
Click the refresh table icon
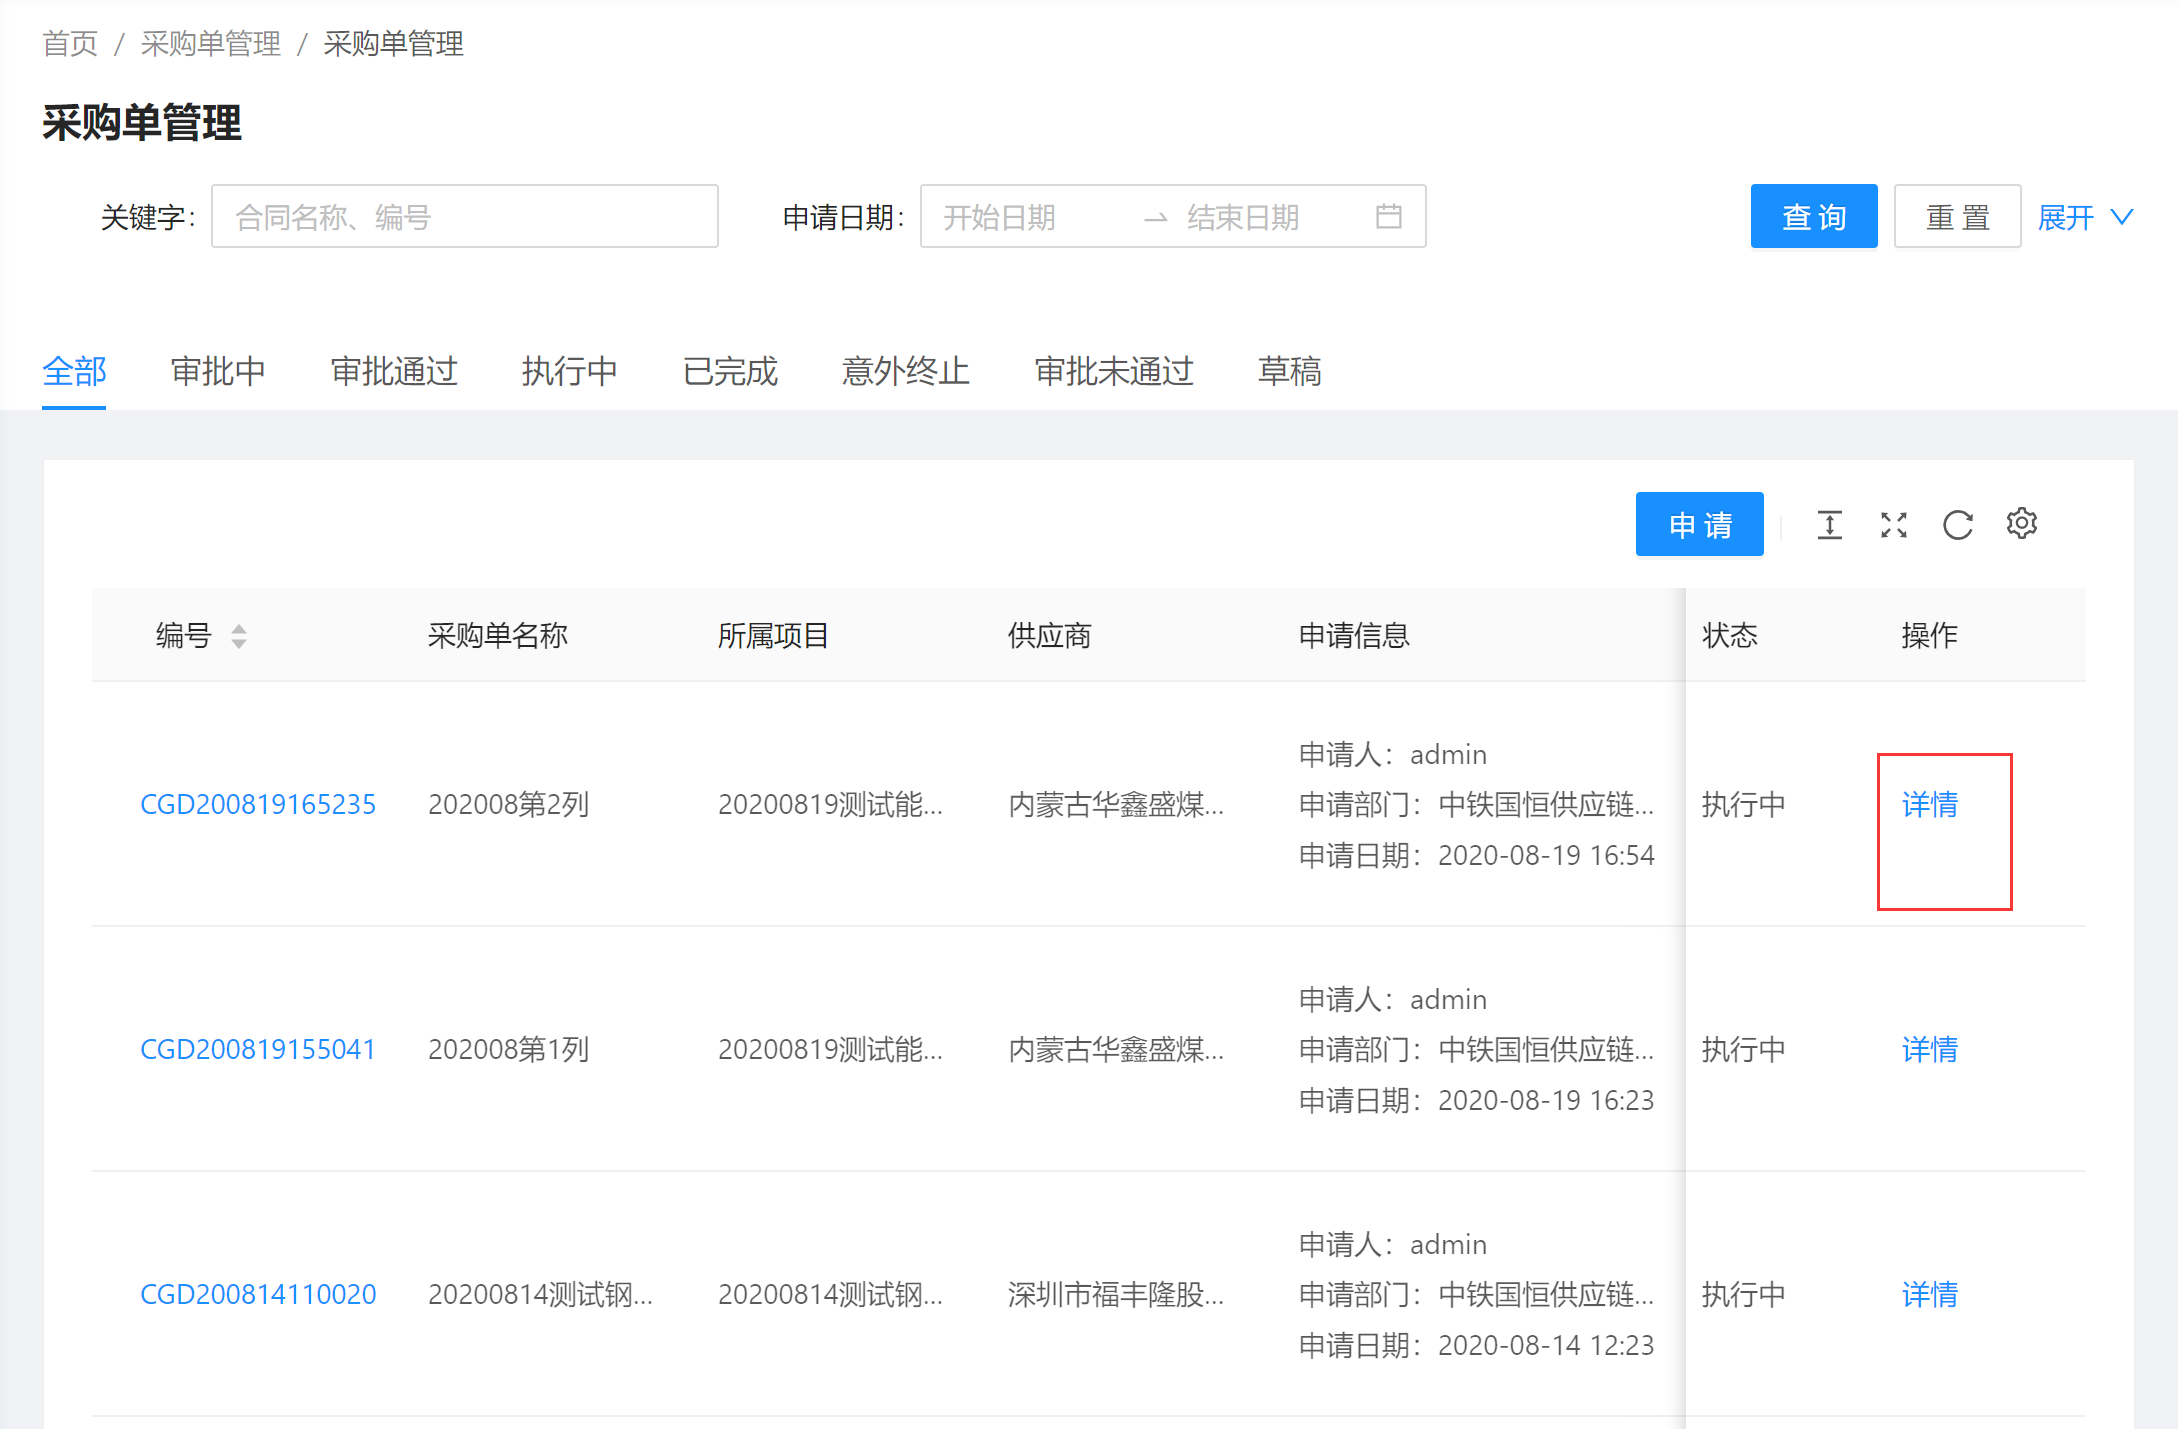tap(1957, 524)
